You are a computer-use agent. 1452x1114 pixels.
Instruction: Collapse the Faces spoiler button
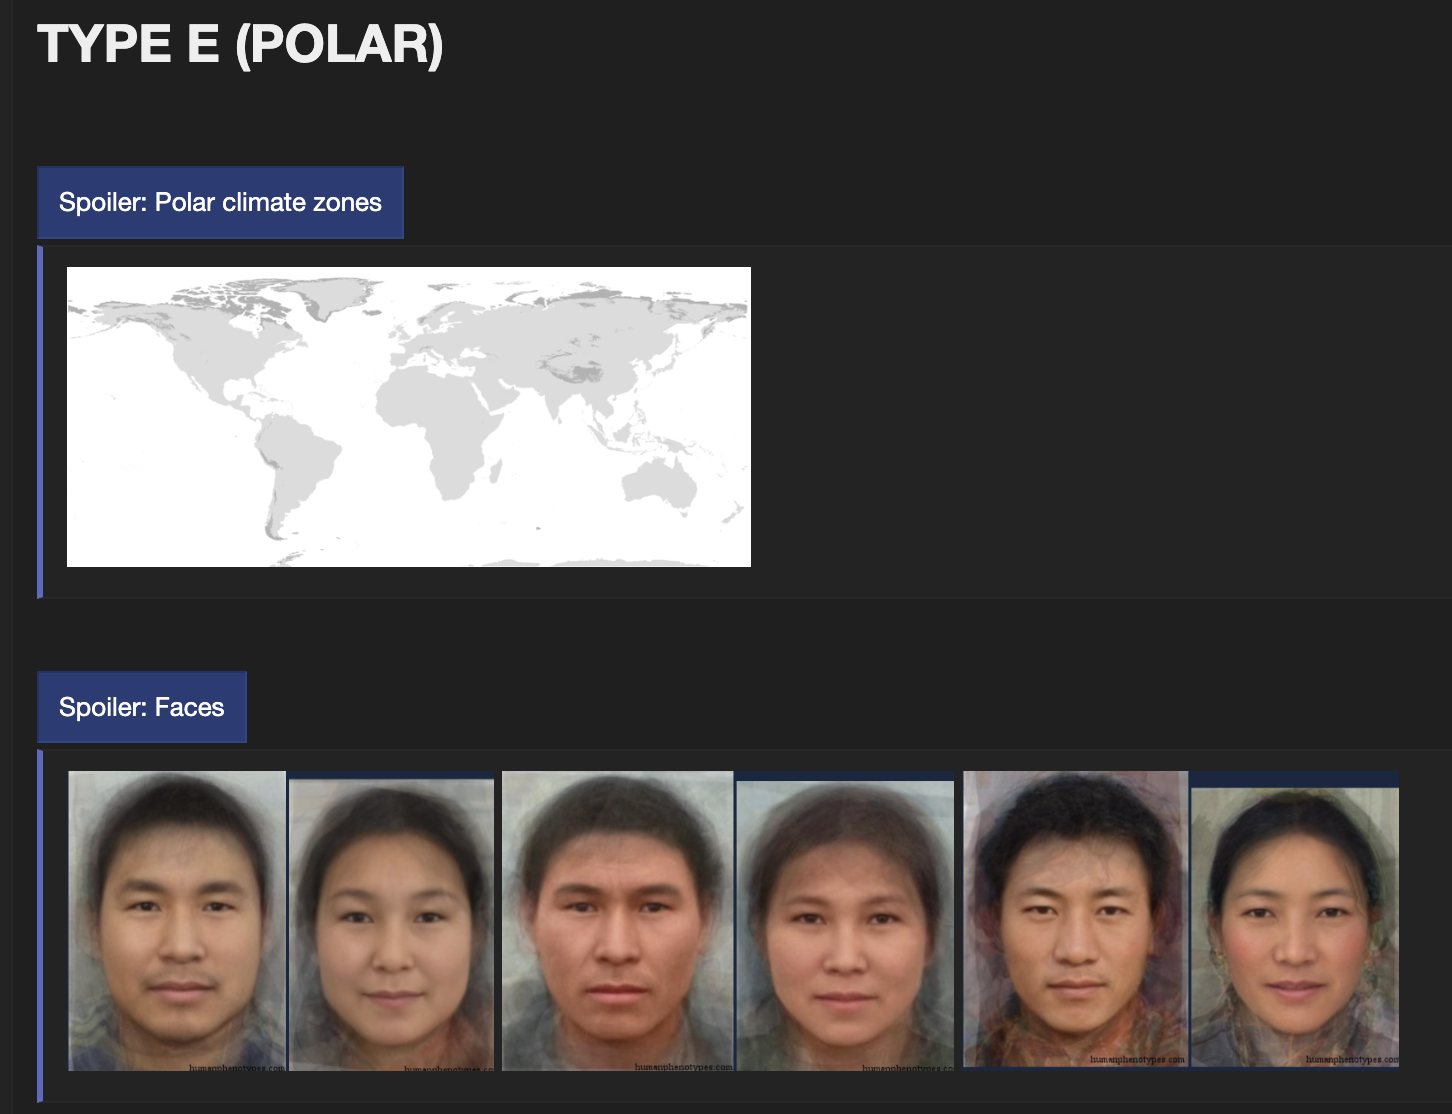(x=142, y=707)
